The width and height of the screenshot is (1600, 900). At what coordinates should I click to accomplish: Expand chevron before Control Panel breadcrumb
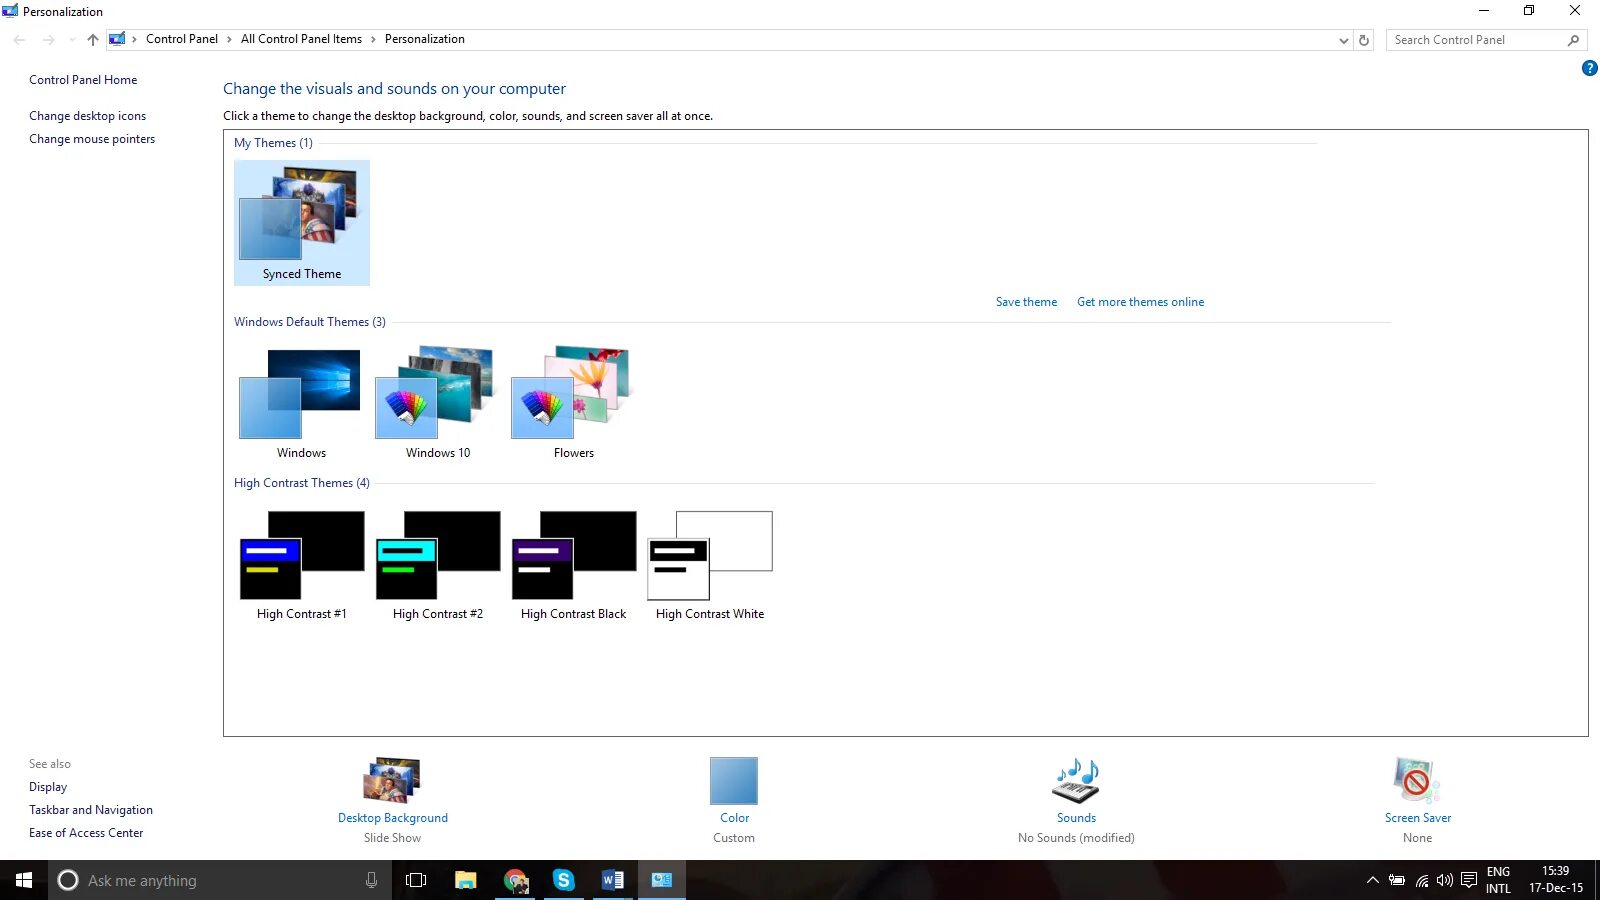(x=134, y=39)
